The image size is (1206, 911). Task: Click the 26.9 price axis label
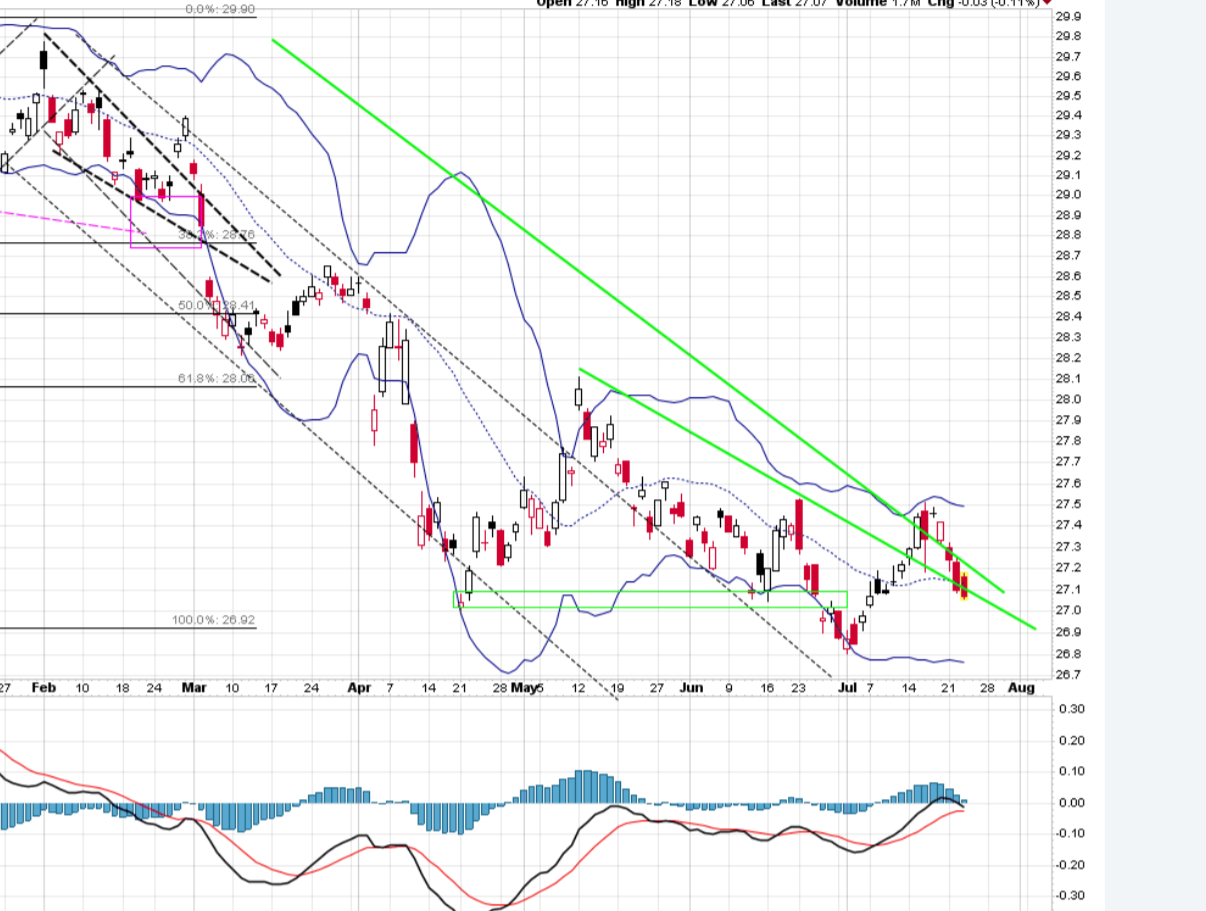point(1068,633)
